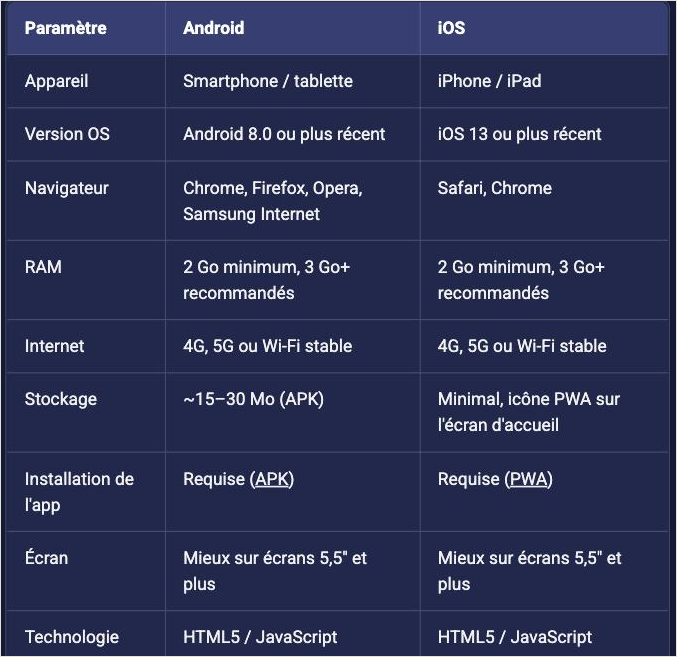Click the Version OS row label
The width and height of the screenshot is (677, 657).
(x=67, y=134)
